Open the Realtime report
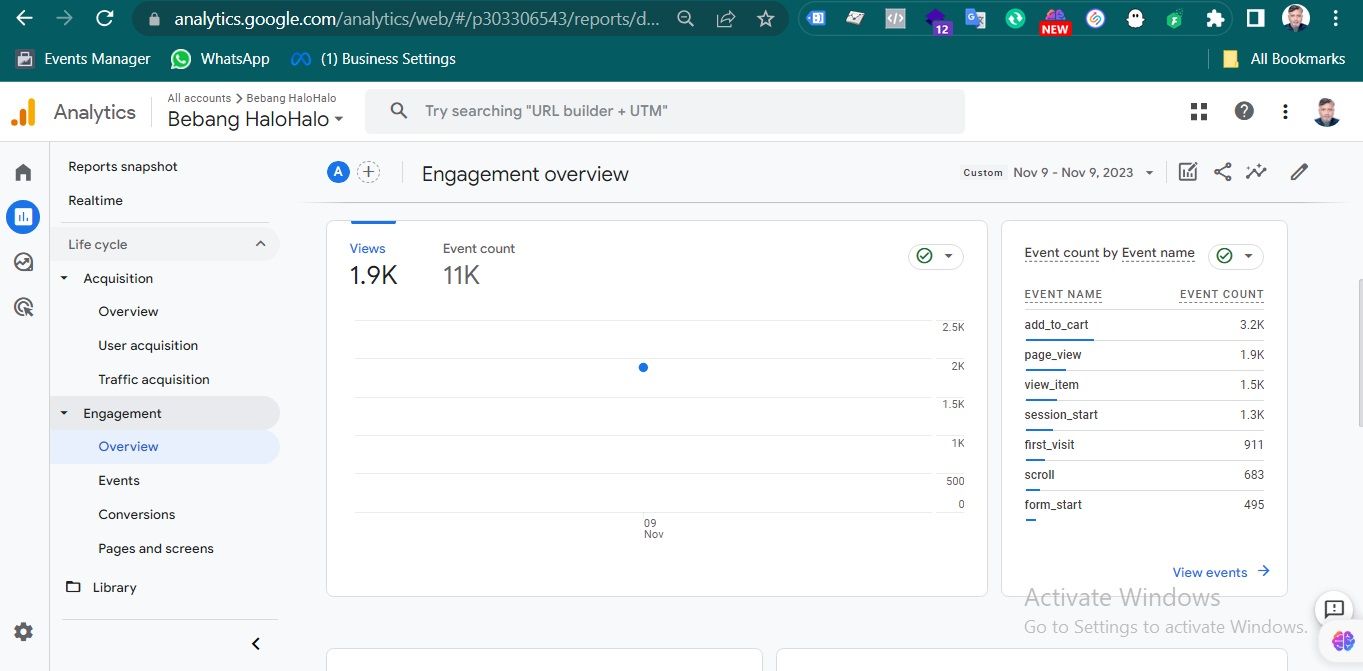Image resolution: width=1363 pixels, height=671 pixels. pos(95,200)
